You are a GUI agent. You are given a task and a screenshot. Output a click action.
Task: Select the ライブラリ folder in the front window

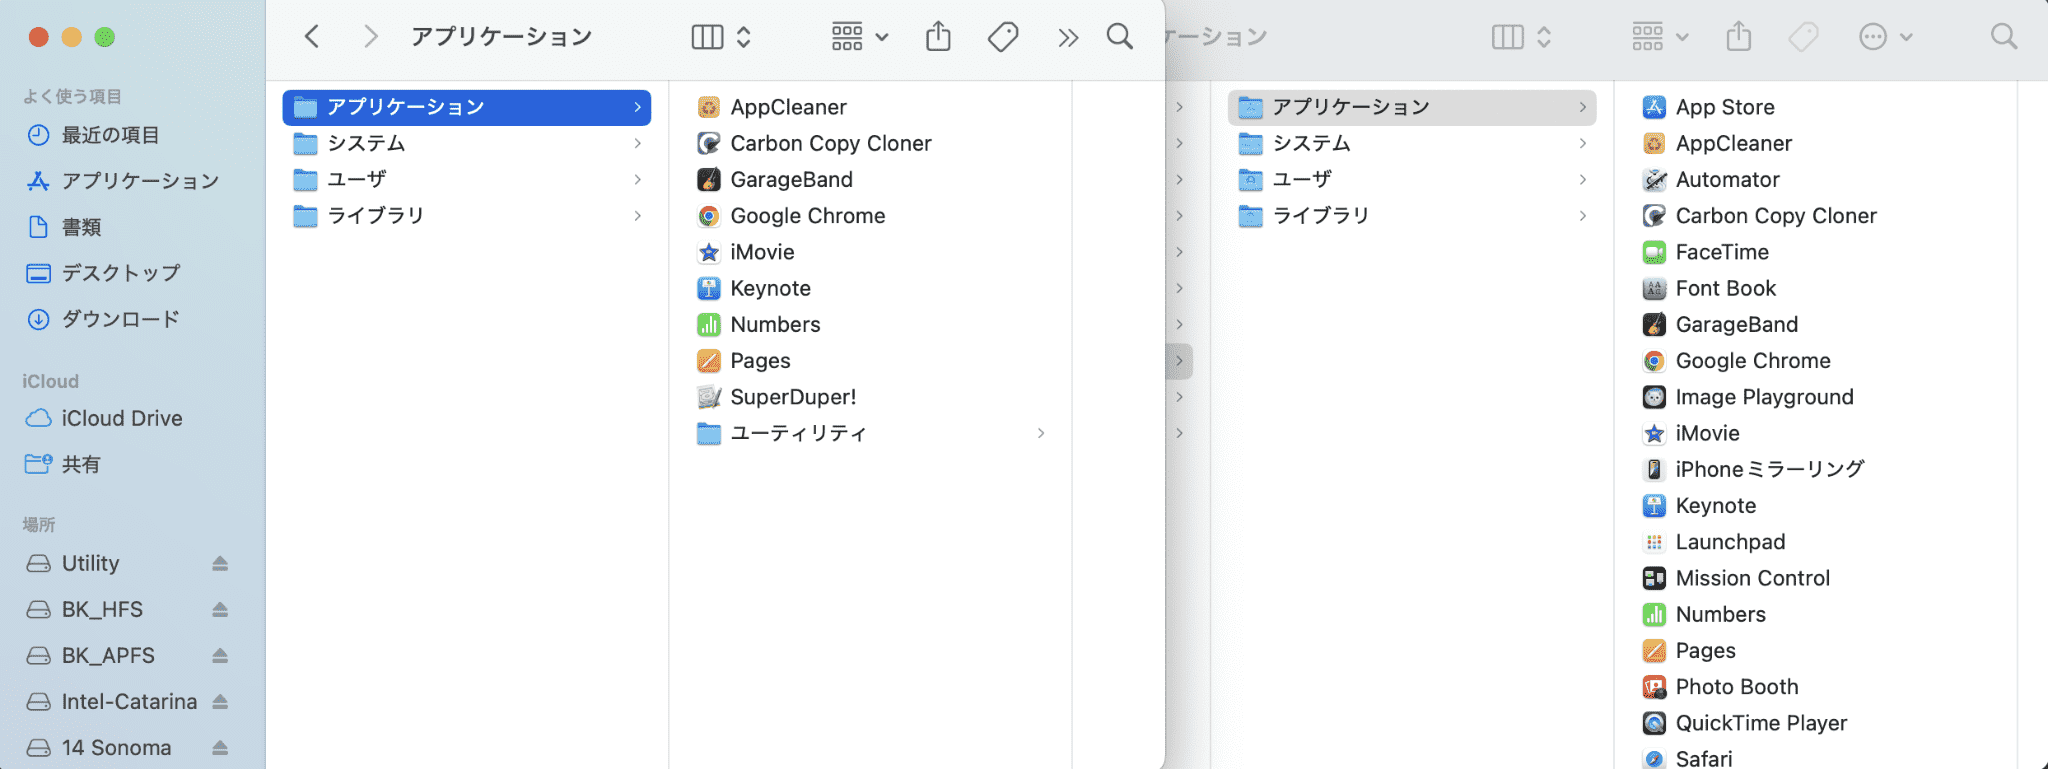(x=467, y=215)
